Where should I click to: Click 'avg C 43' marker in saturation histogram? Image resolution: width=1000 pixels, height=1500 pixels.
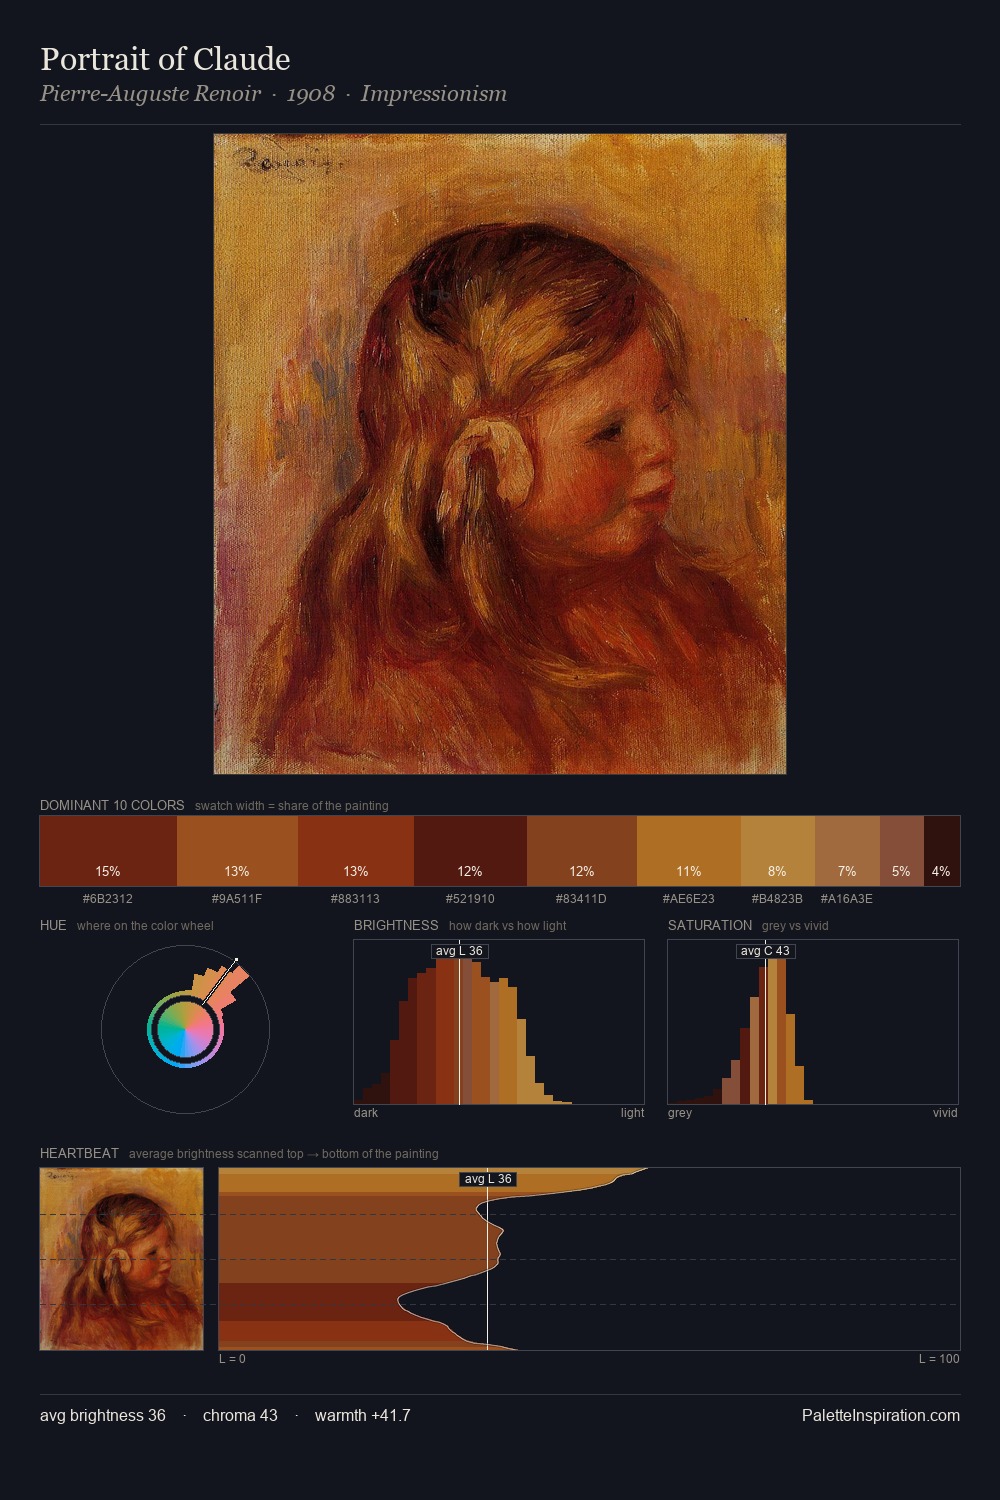[x=765, y=951]
